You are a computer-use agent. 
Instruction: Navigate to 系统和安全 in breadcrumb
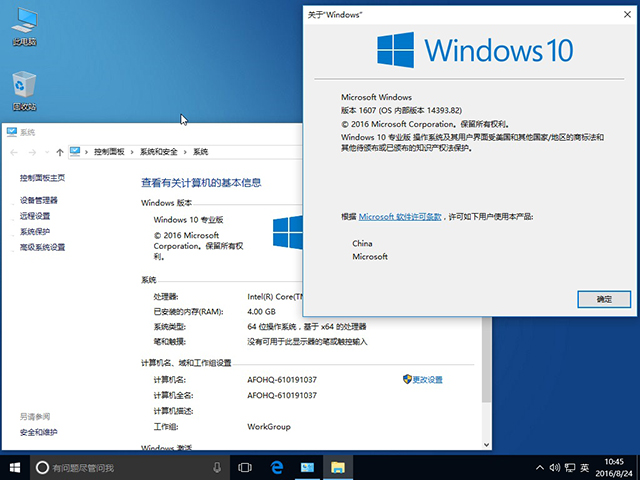pyautogui.click(x=159, y=152)
